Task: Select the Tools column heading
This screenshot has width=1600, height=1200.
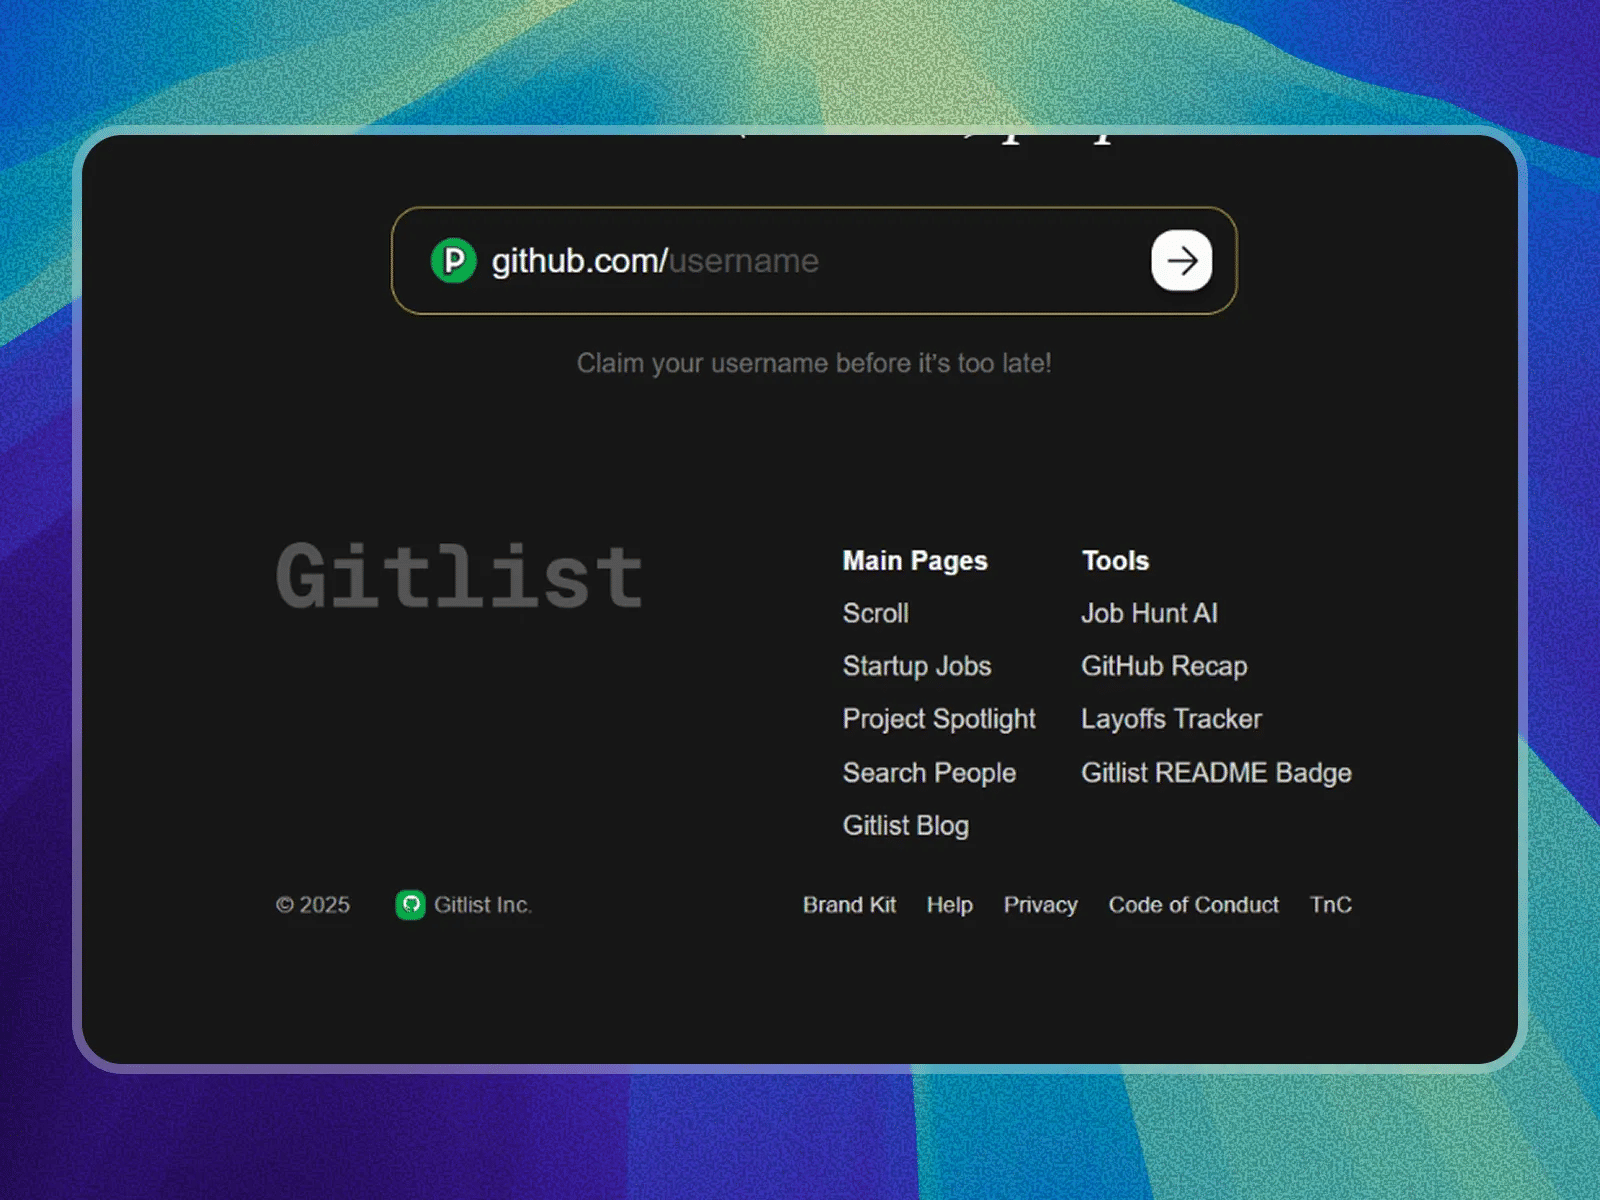Action: (1115, 561)
